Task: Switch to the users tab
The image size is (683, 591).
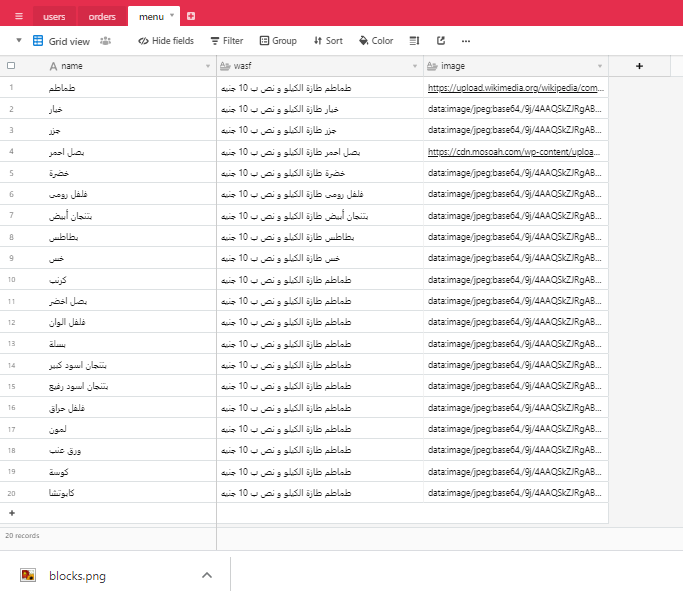Action: coord(54,17)
